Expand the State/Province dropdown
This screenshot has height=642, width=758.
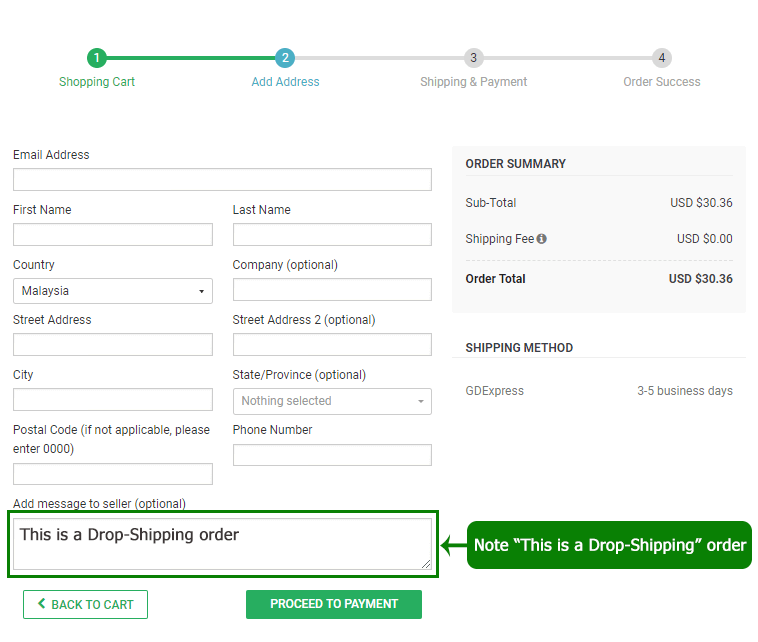pyautogui.click(x=332, y=401)
